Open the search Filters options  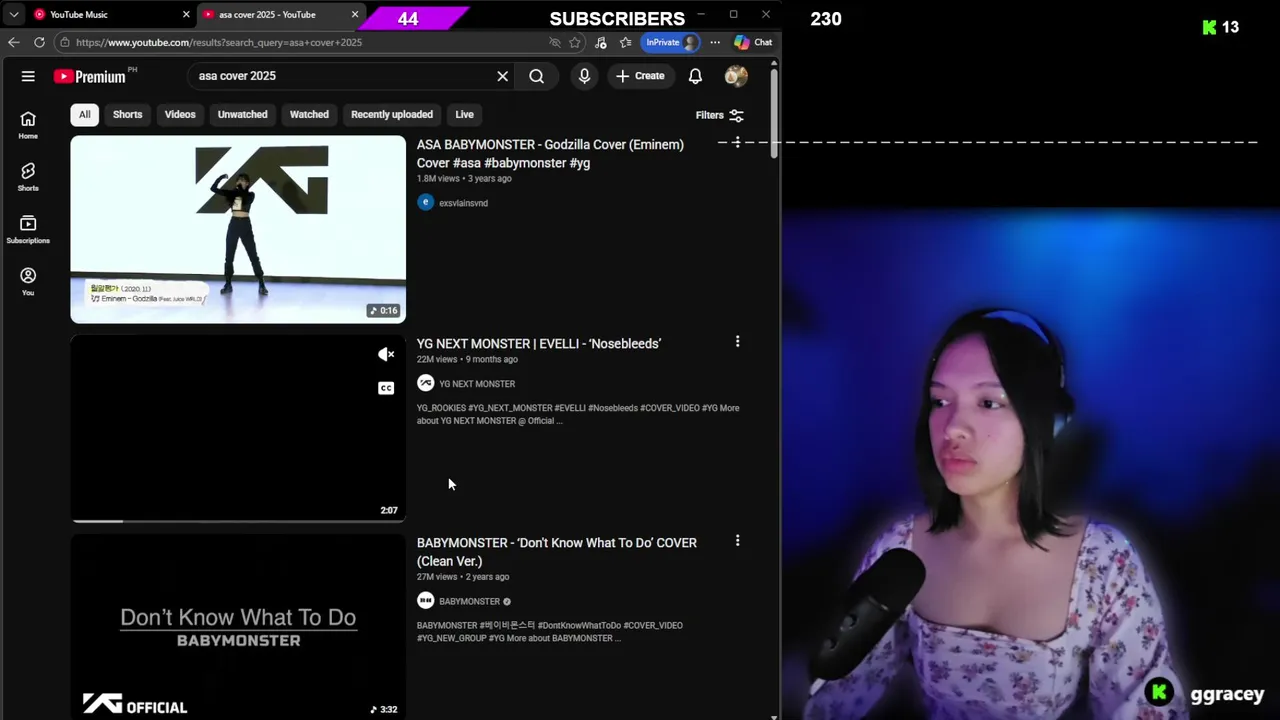click(720, 115)
